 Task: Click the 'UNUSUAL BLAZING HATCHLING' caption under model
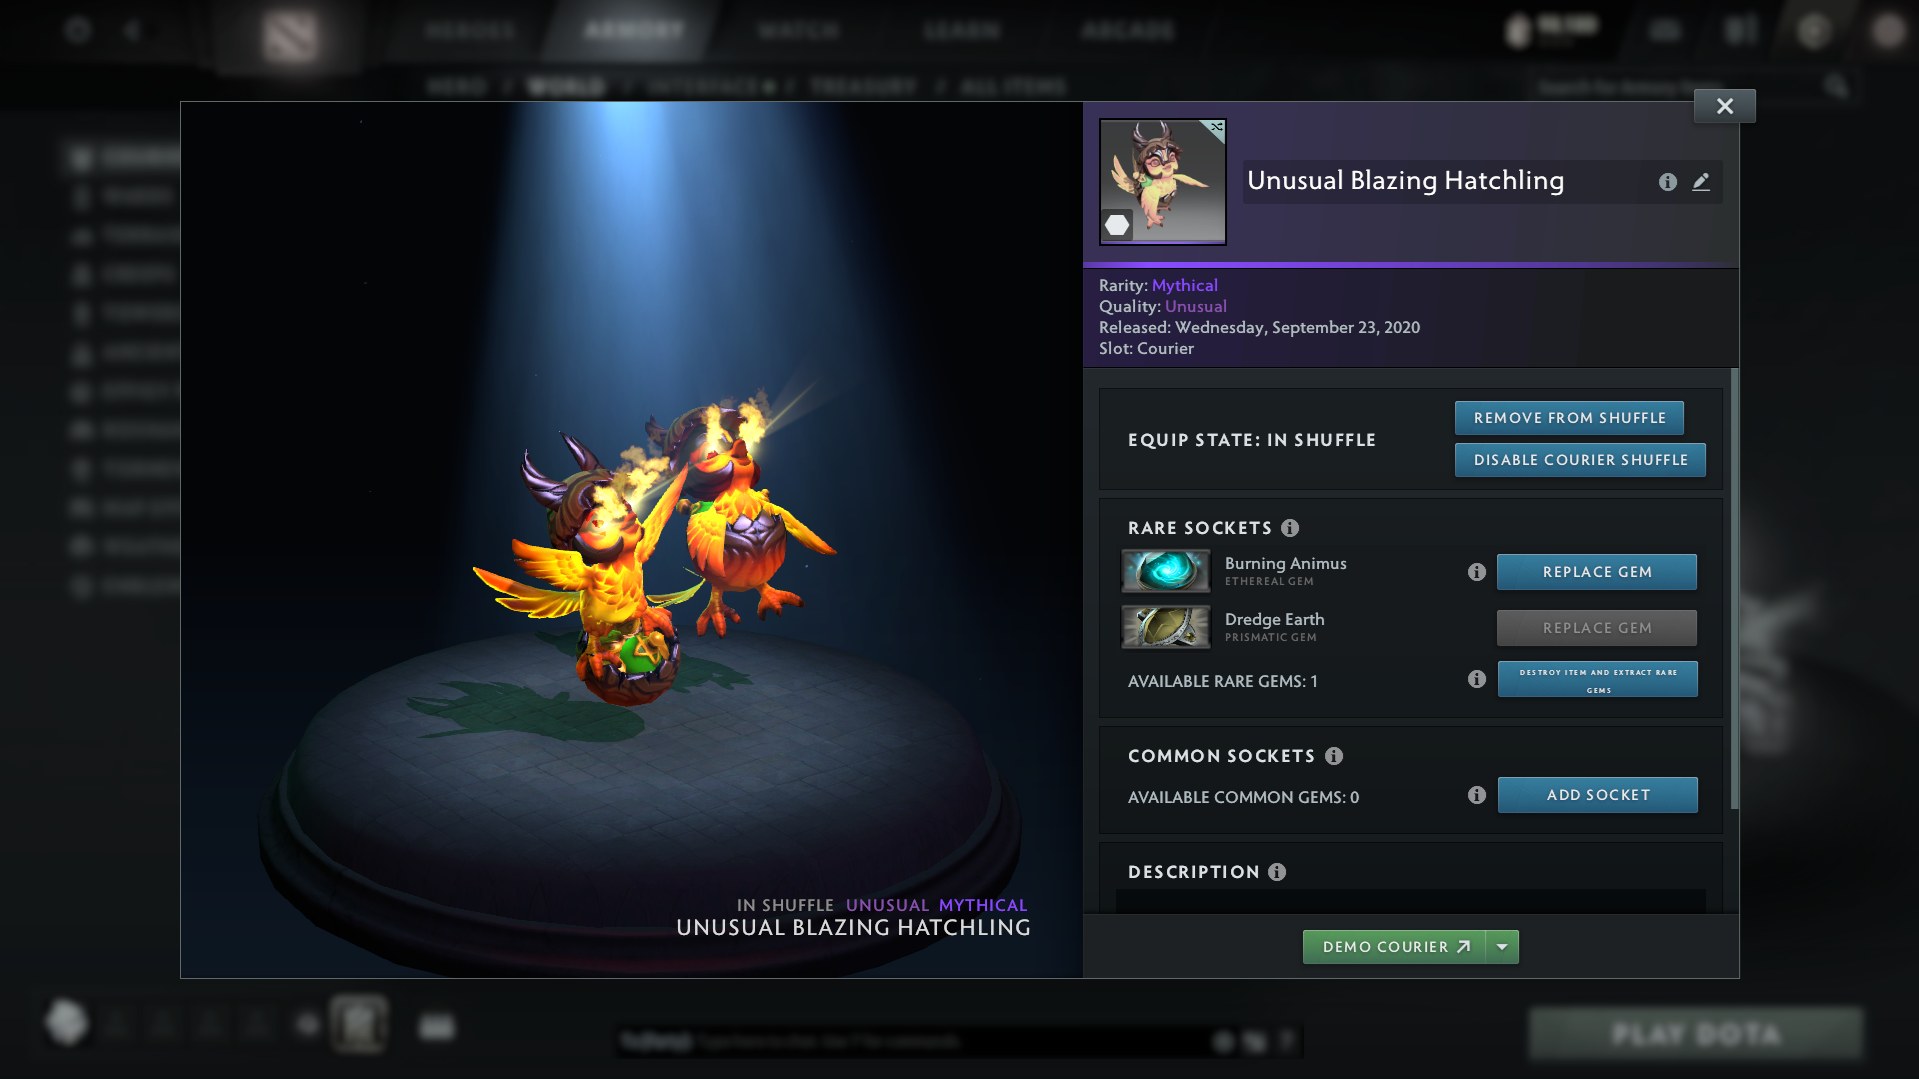click(x=853, y=928)
